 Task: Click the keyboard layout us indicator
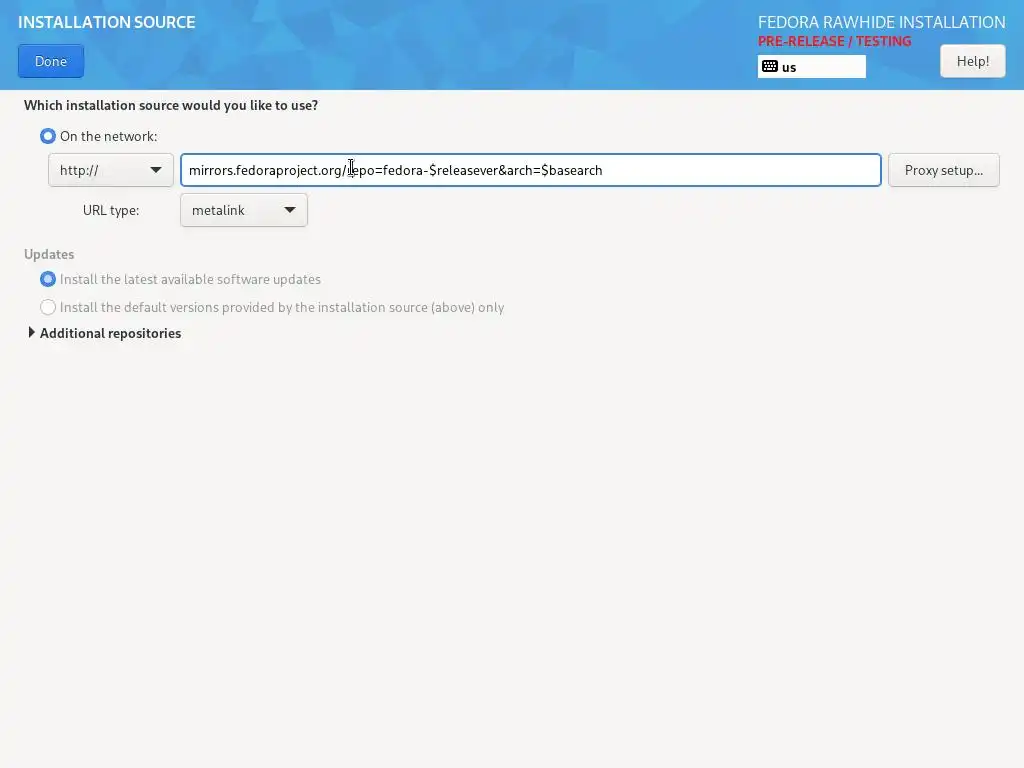pyautogui.click(x=811, y=67)
